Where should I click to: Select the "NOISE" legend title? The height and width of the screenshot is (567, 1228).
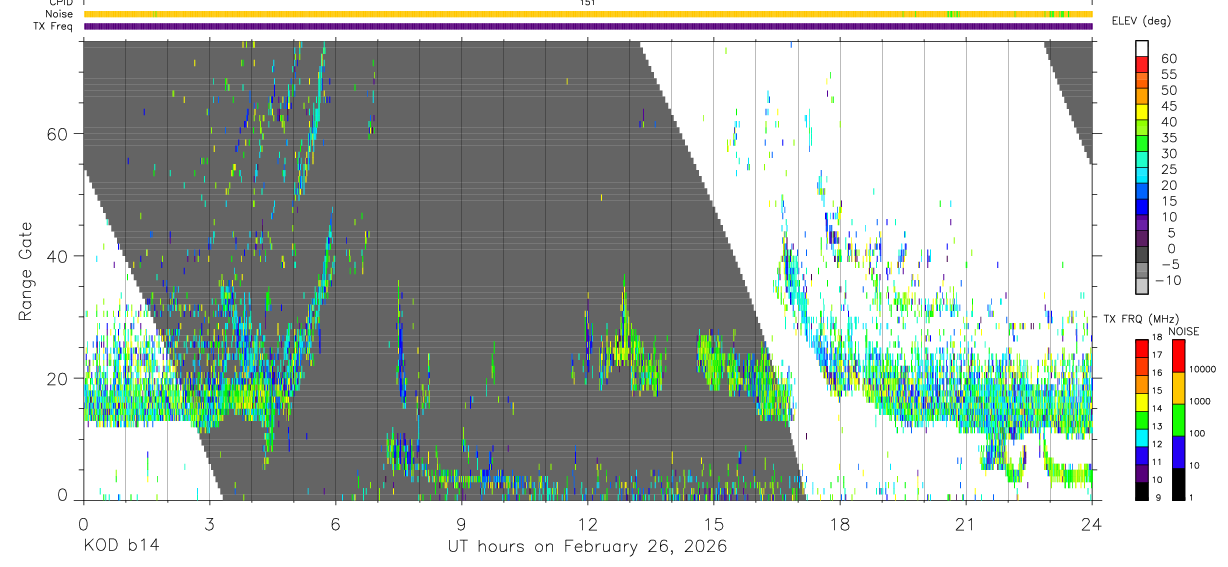pyautogui.click(x=1184, y=331)
